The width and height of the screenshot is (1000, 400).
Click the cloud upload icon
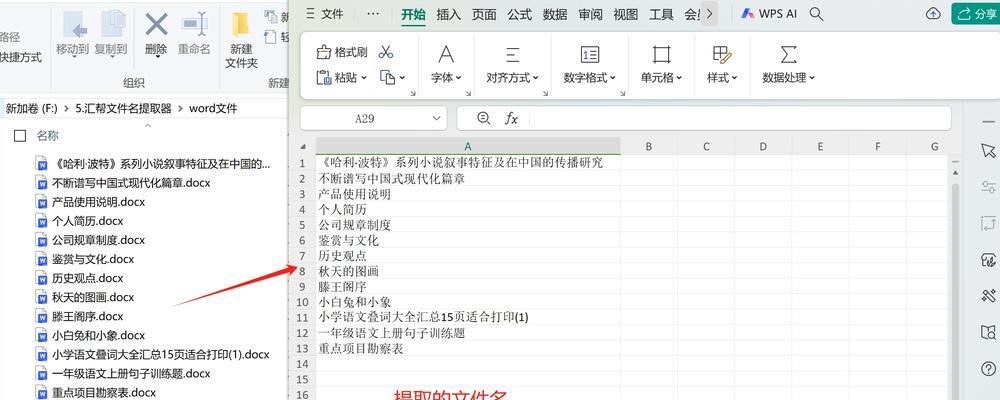click(932, 13)
